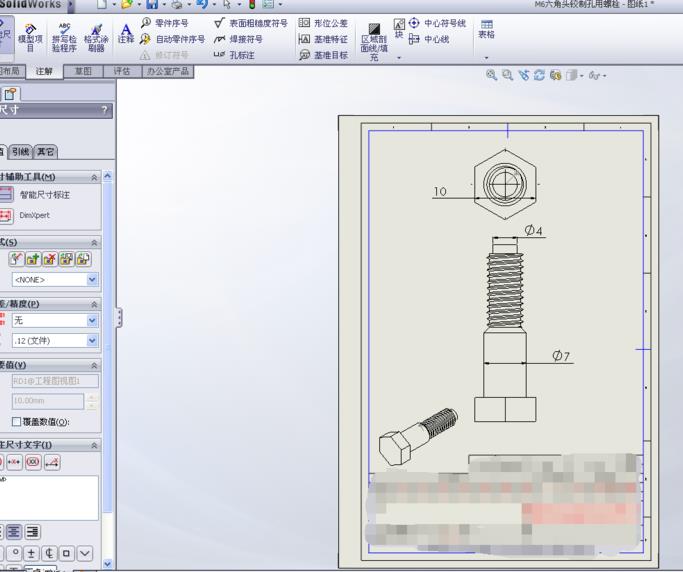The height and width of the screenshot is (572, 683).
Task: Click the 模型项目 (Model Items) tool
Action: (x=30, y=37)
